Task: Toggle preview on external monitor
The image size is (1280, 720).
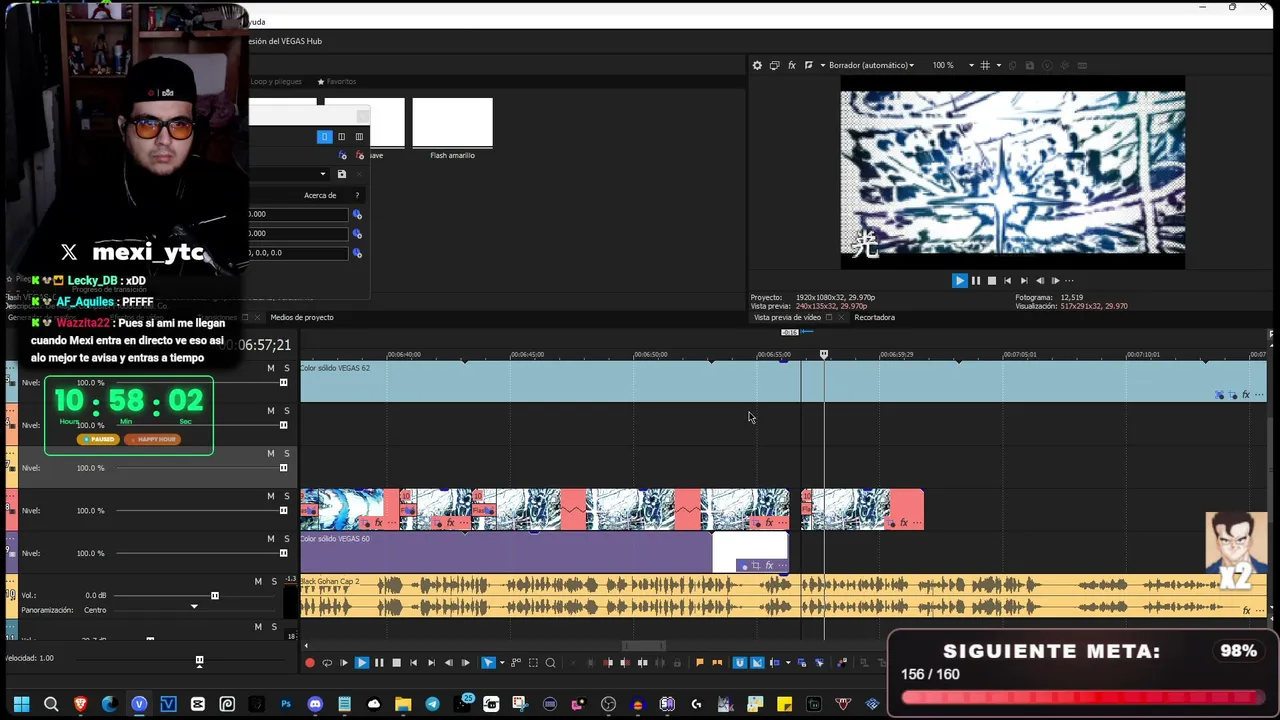Action: [774, 66]
